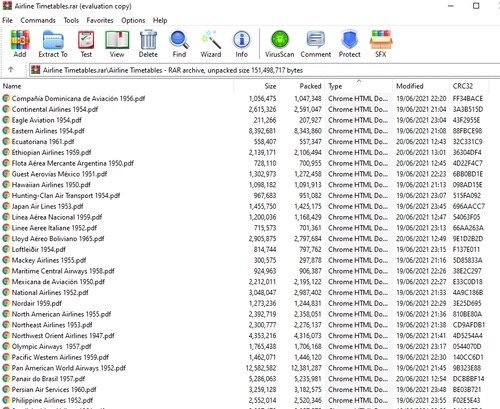Select Pan American World Airways 1952.pdf
This screenshot has width=500, height=409.
pos(69,368)
